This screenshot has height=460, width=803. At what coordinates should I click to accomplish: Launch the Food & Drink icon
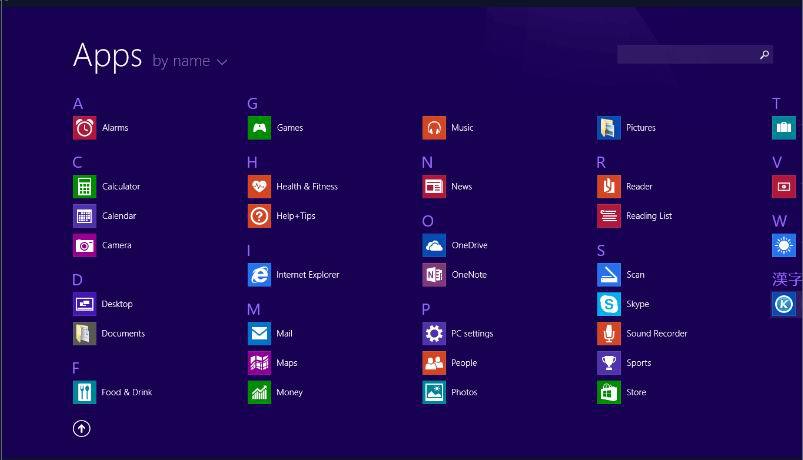(x=84, y=392)
